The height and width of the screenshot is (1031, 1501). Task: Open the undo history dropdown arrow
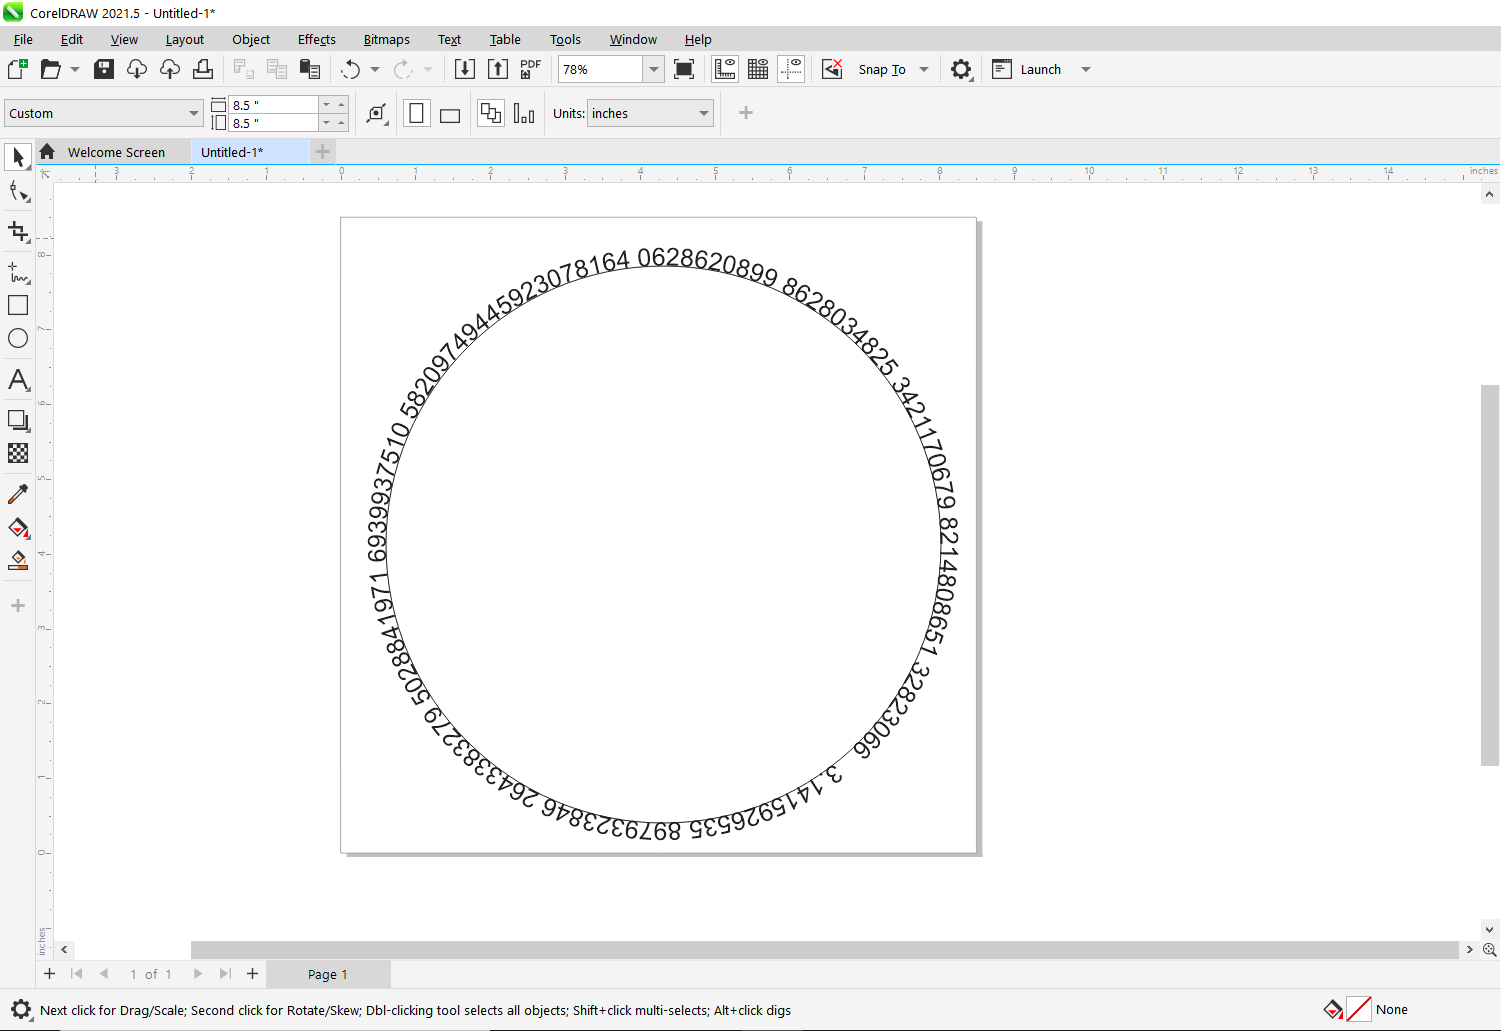point(375,69)
